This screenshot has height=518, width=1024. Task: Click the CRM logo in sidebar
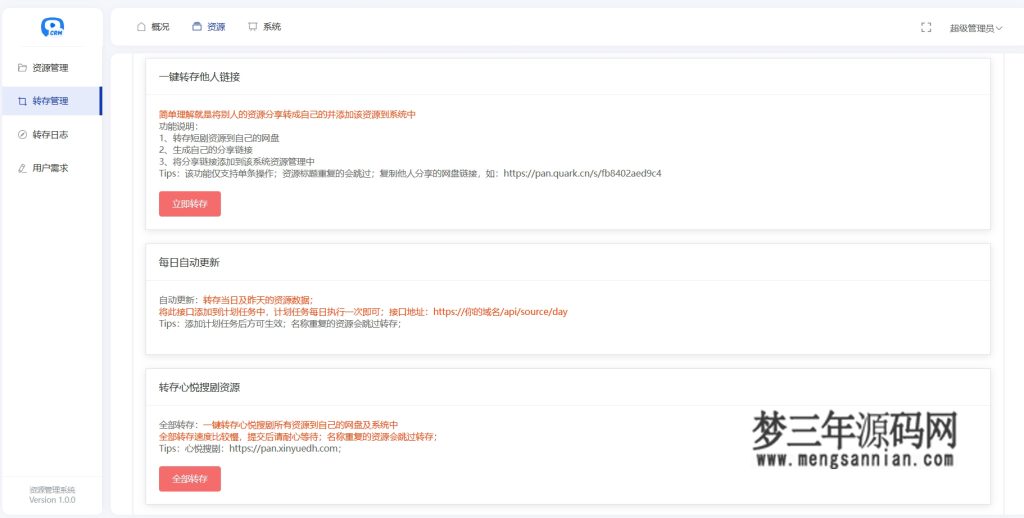coord(52,27)
